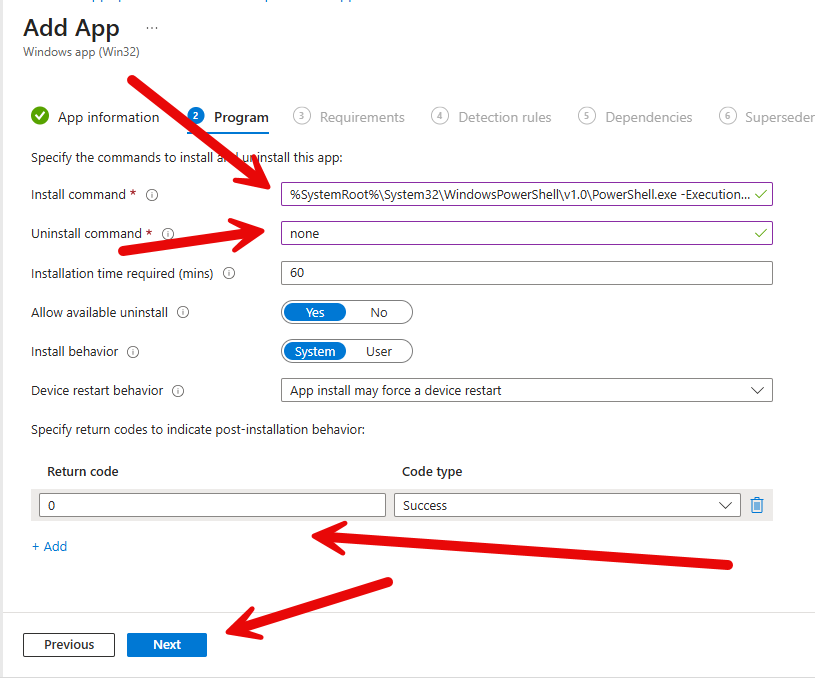Click info icon beside Install command

[x=153, y=195]
